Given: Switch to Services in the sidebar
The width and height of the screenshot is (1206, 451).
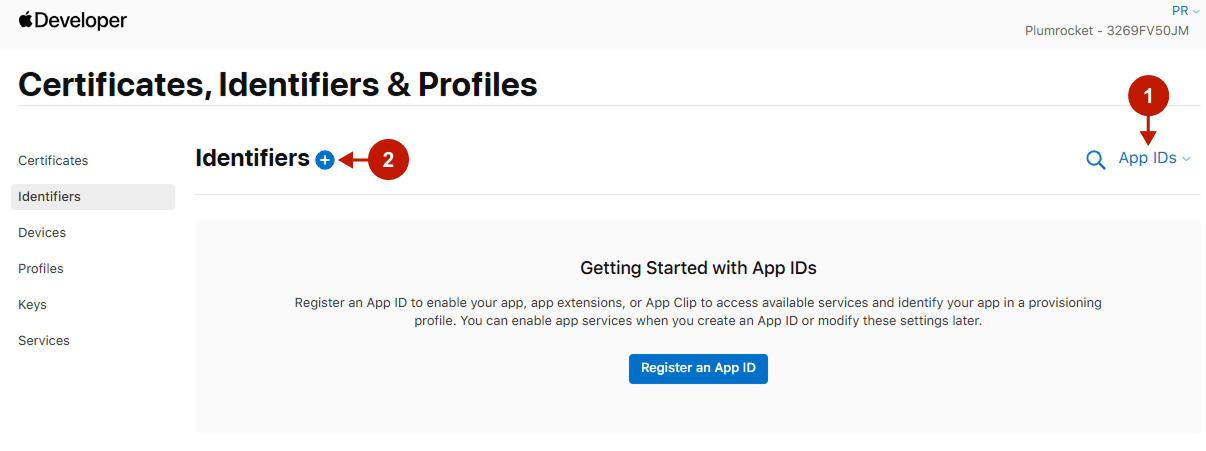Looking at the screenshot, I should click(x=44, y=341).
